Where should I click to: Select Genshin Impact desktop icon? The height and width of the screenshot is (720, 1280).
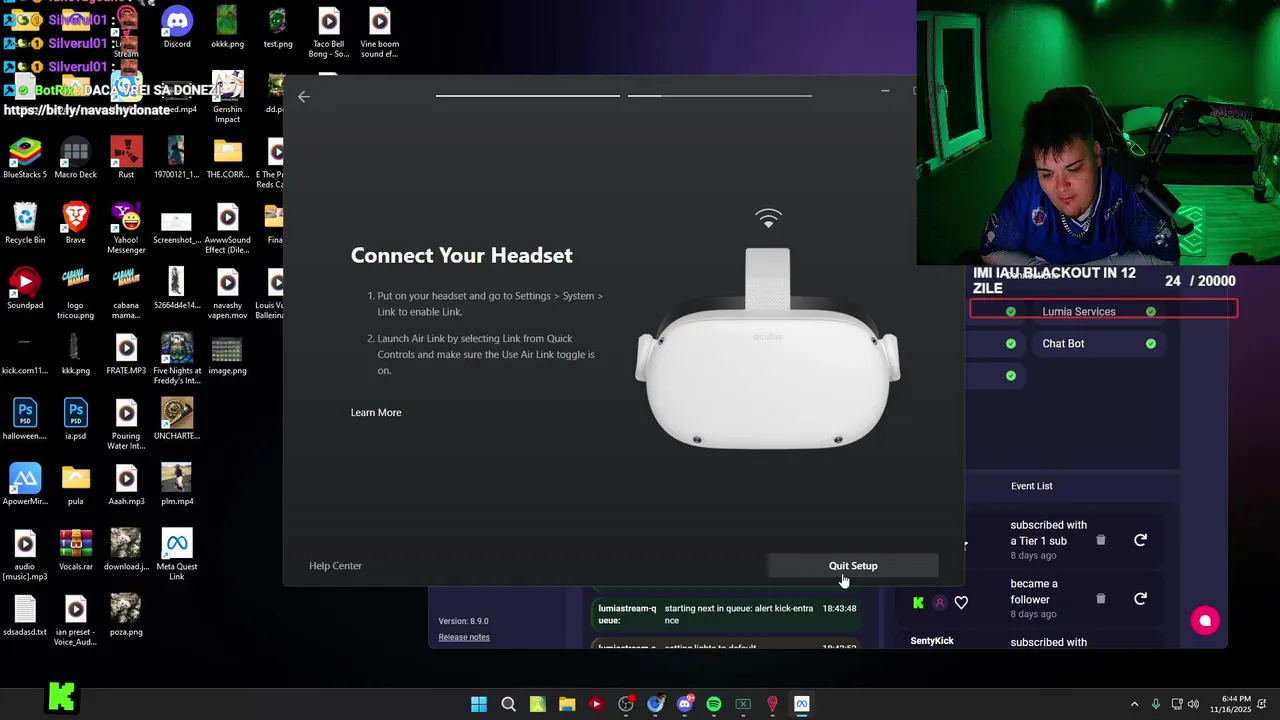pyautogui.click(x=227, y=98)
